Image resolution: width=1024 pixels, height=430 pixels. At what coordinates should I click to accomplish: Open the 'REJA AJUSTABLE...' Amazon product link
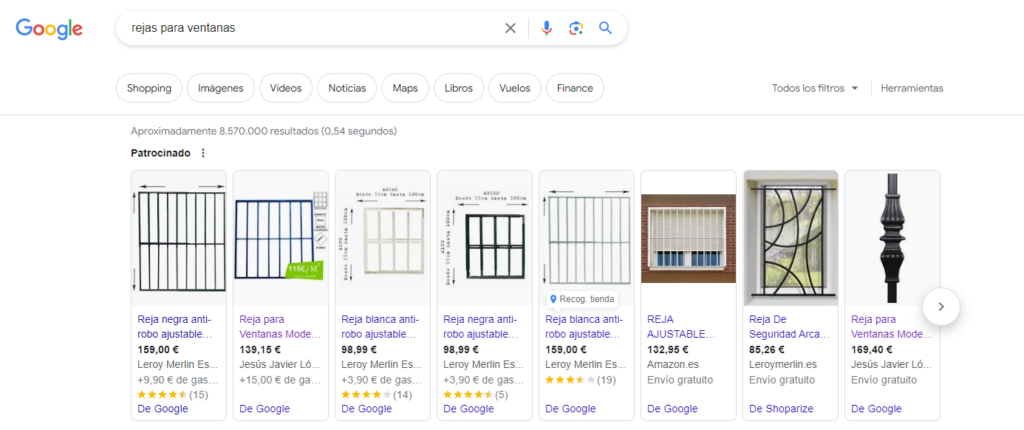point(681,327)
